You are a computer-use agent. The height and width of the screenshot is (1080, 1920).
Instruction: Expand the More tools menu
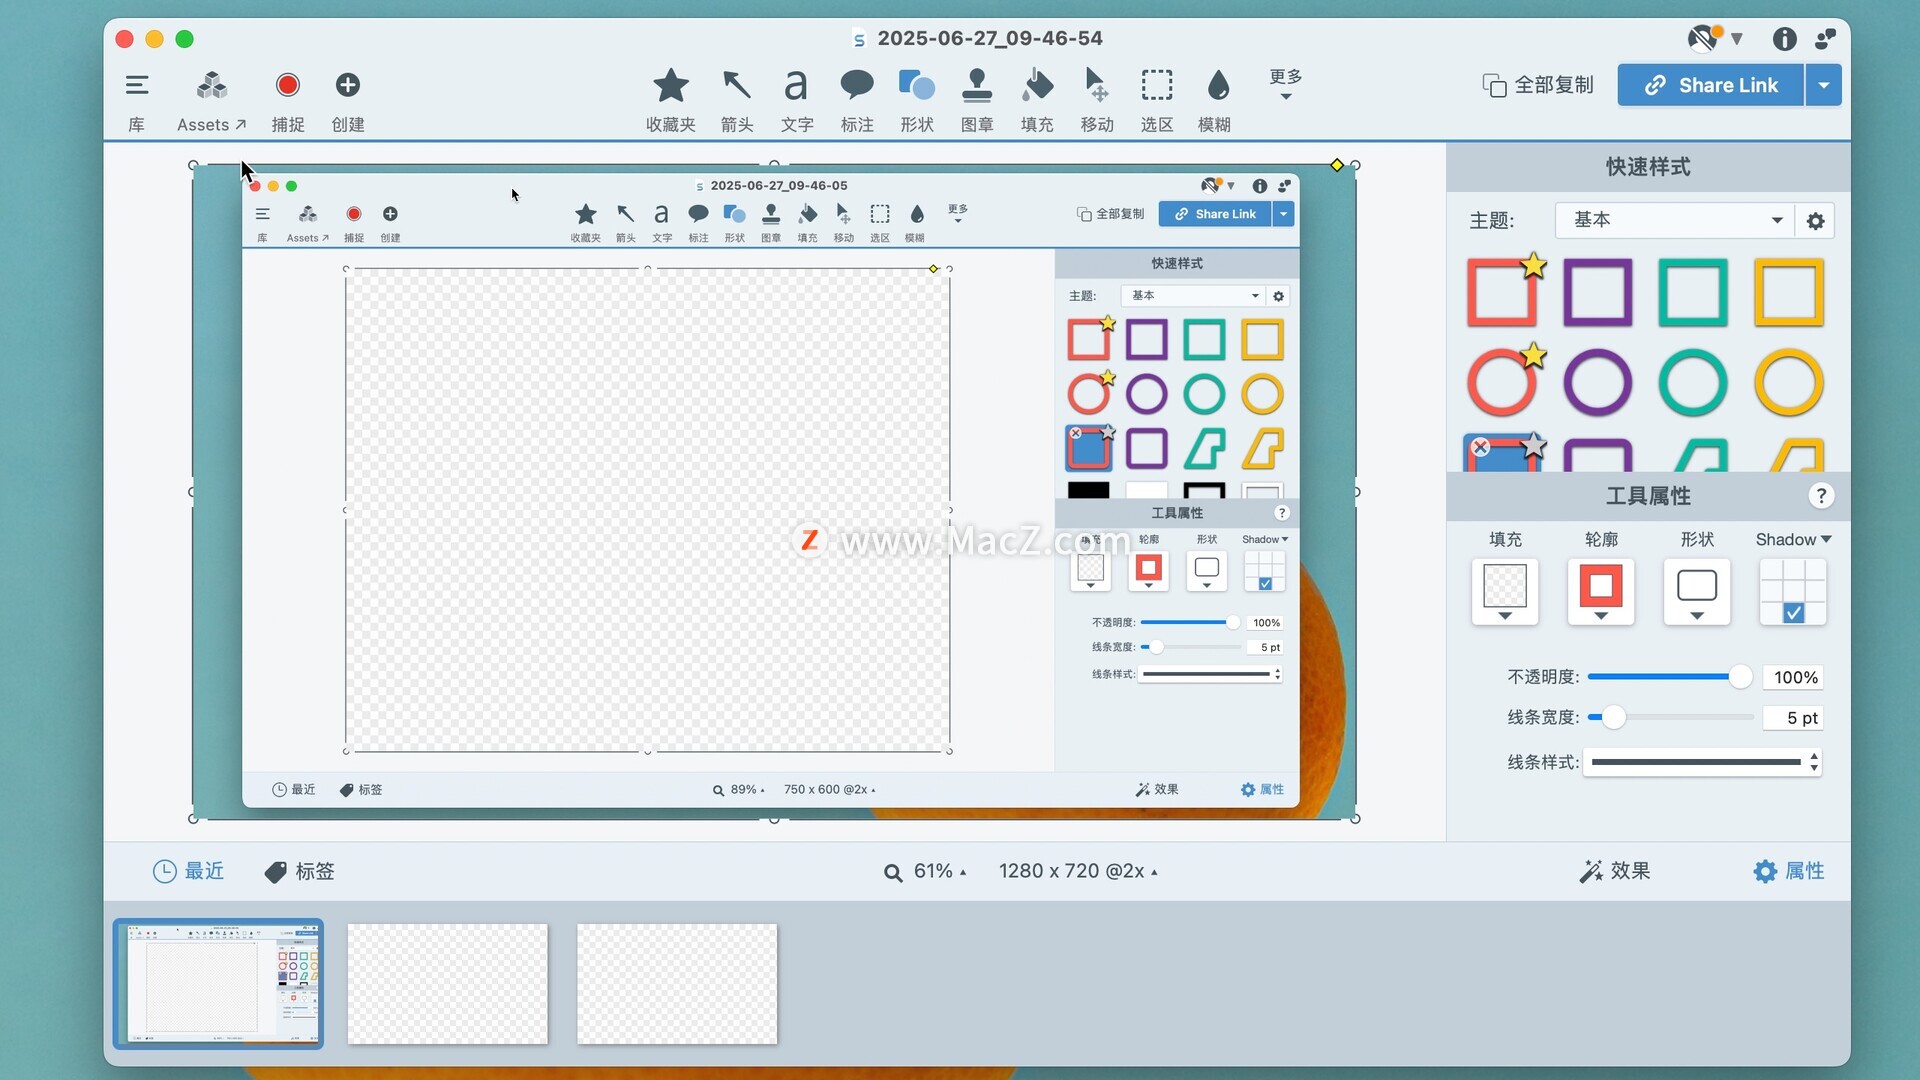[x=1286, y=84]
